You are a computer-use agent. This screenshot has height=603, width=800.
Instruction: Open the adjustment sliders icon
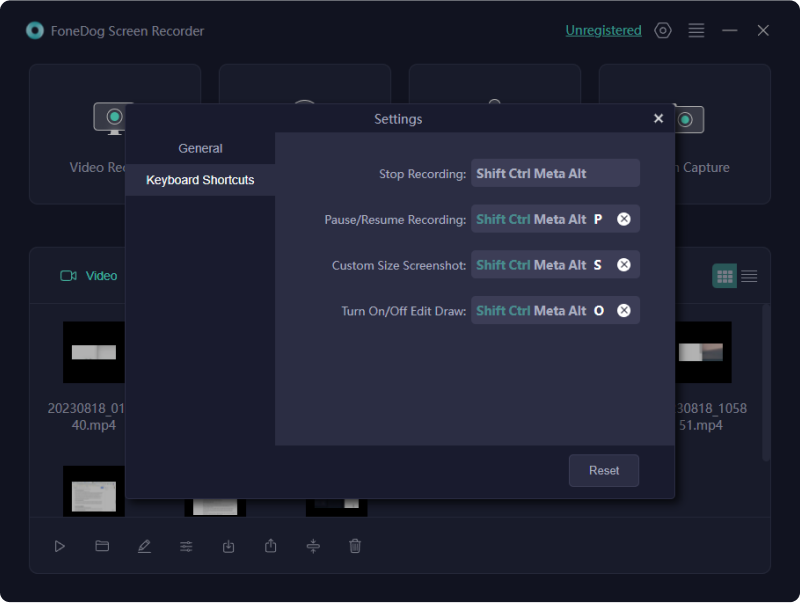[186, 546]
